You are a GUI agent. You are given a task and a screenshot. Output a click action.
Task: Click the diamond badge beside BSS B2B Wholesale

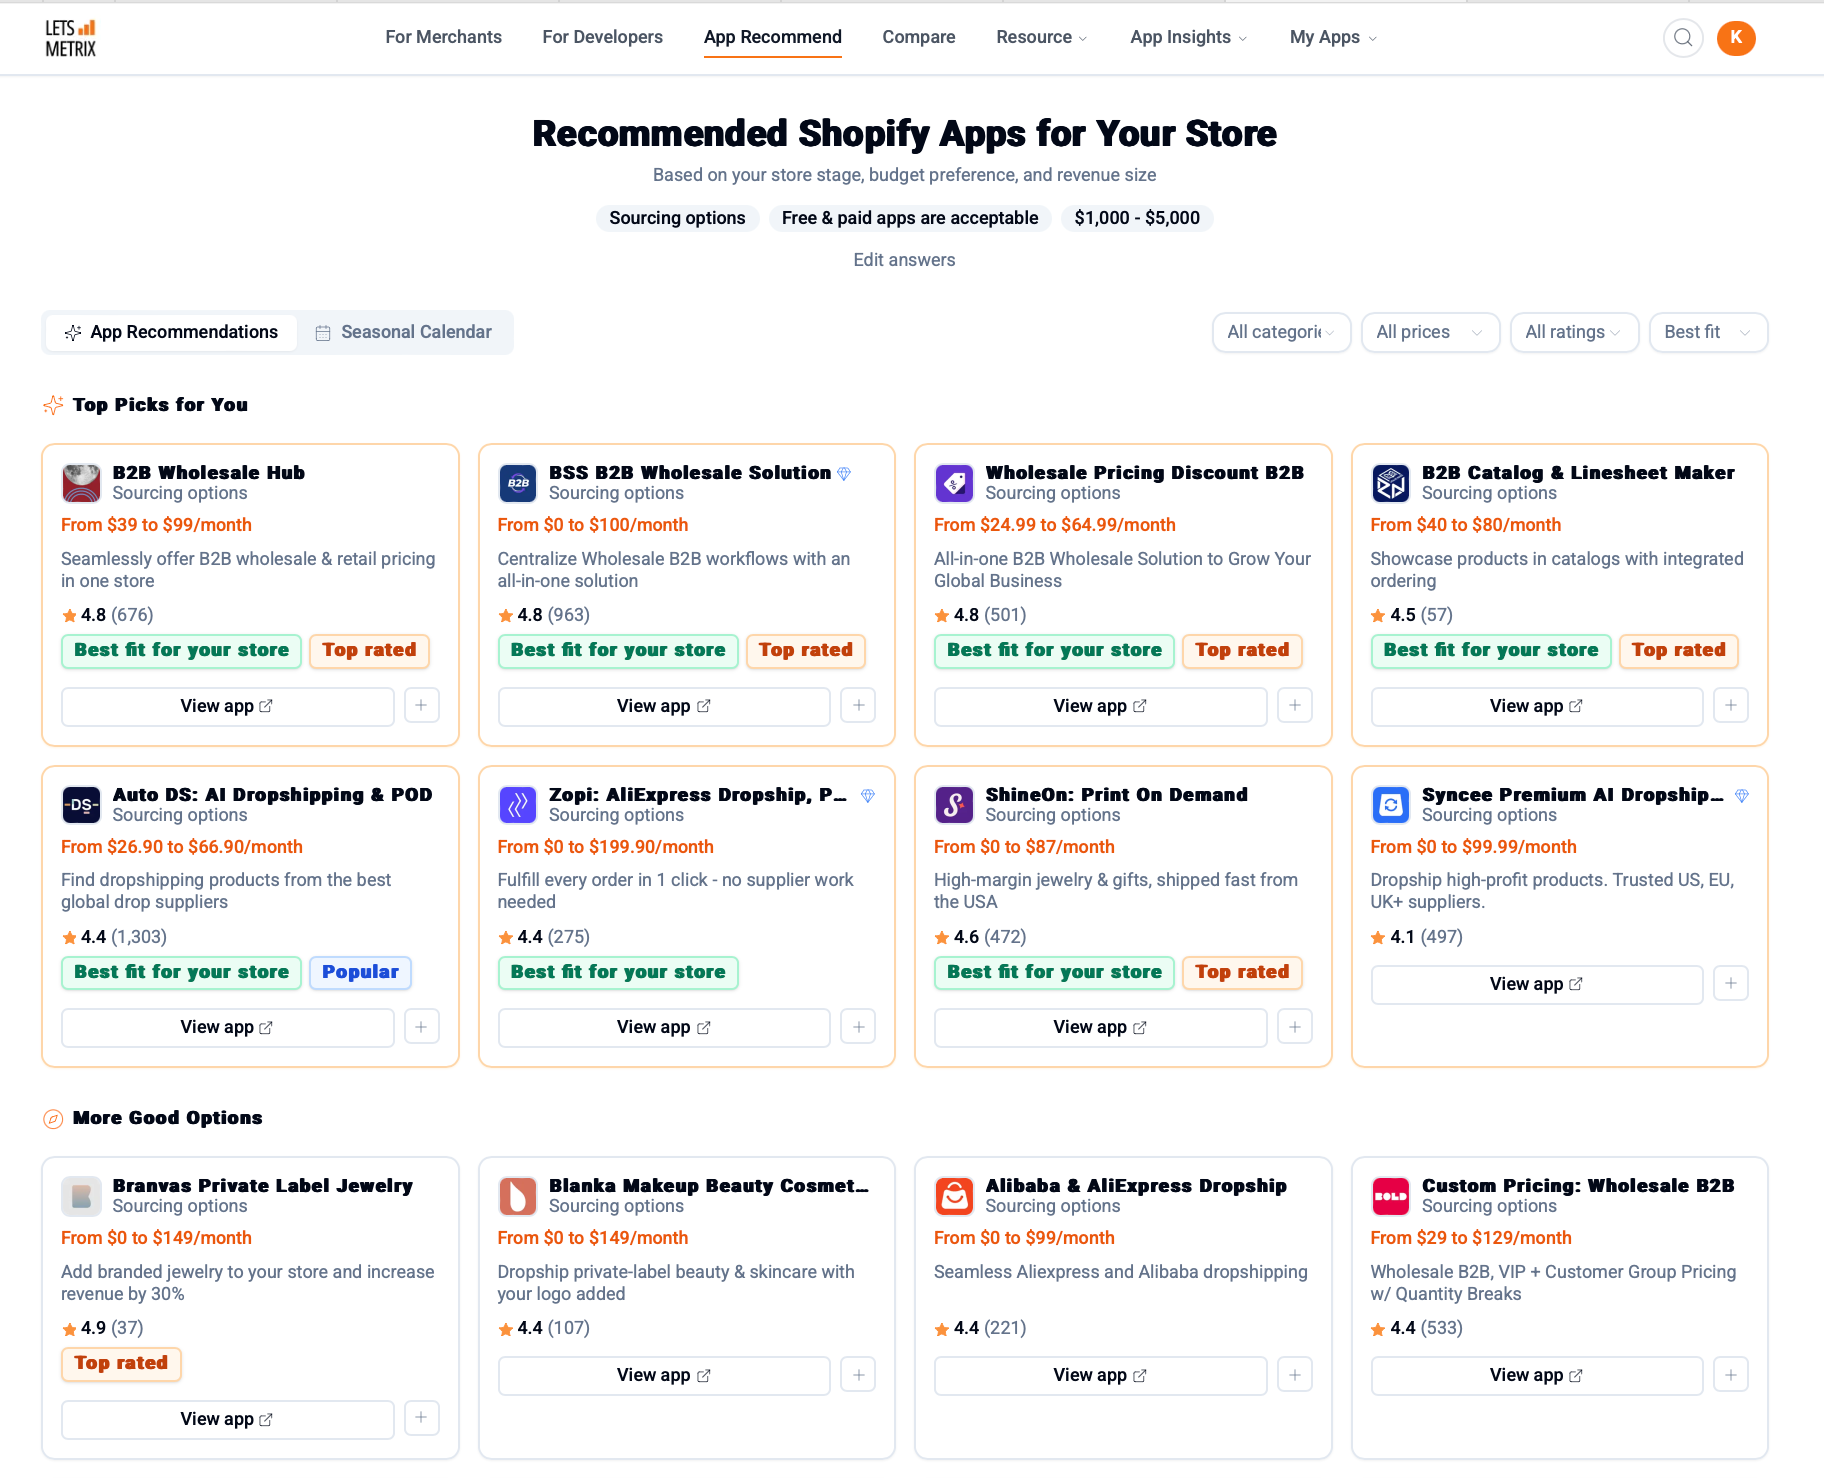[844, 474]
